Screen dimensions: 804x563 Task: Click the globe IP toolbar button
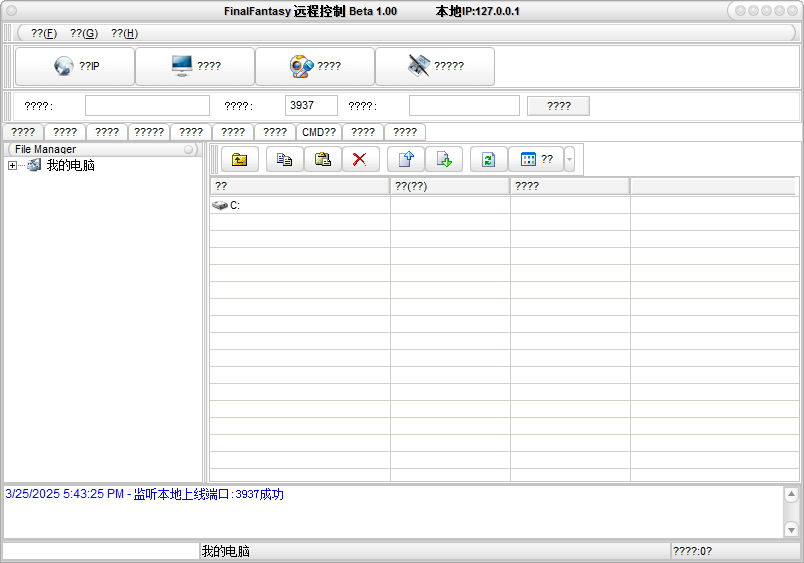[75, 66]
